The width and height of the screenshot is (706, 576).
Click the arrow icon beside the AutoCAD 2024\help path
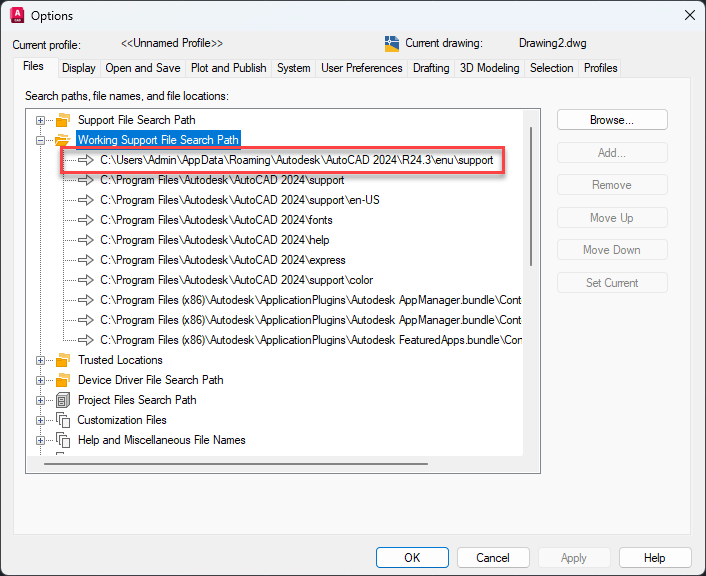pyautogui.click(x=86, y=240)
